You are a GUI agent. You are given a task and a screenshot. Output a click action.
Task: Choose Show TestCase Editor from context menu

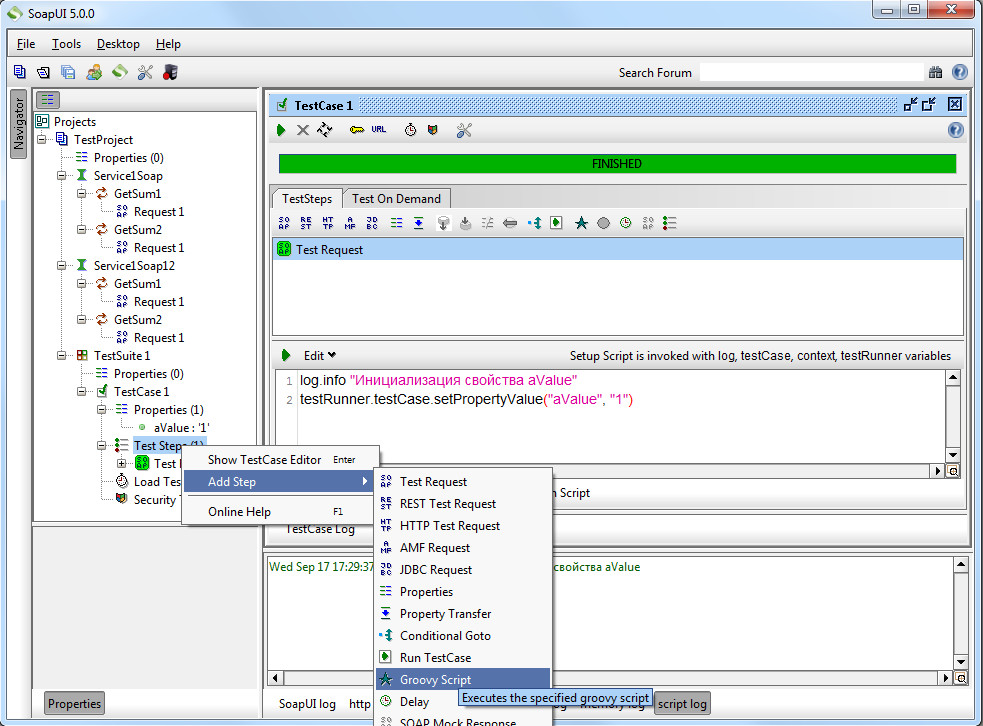coord(281,460)
